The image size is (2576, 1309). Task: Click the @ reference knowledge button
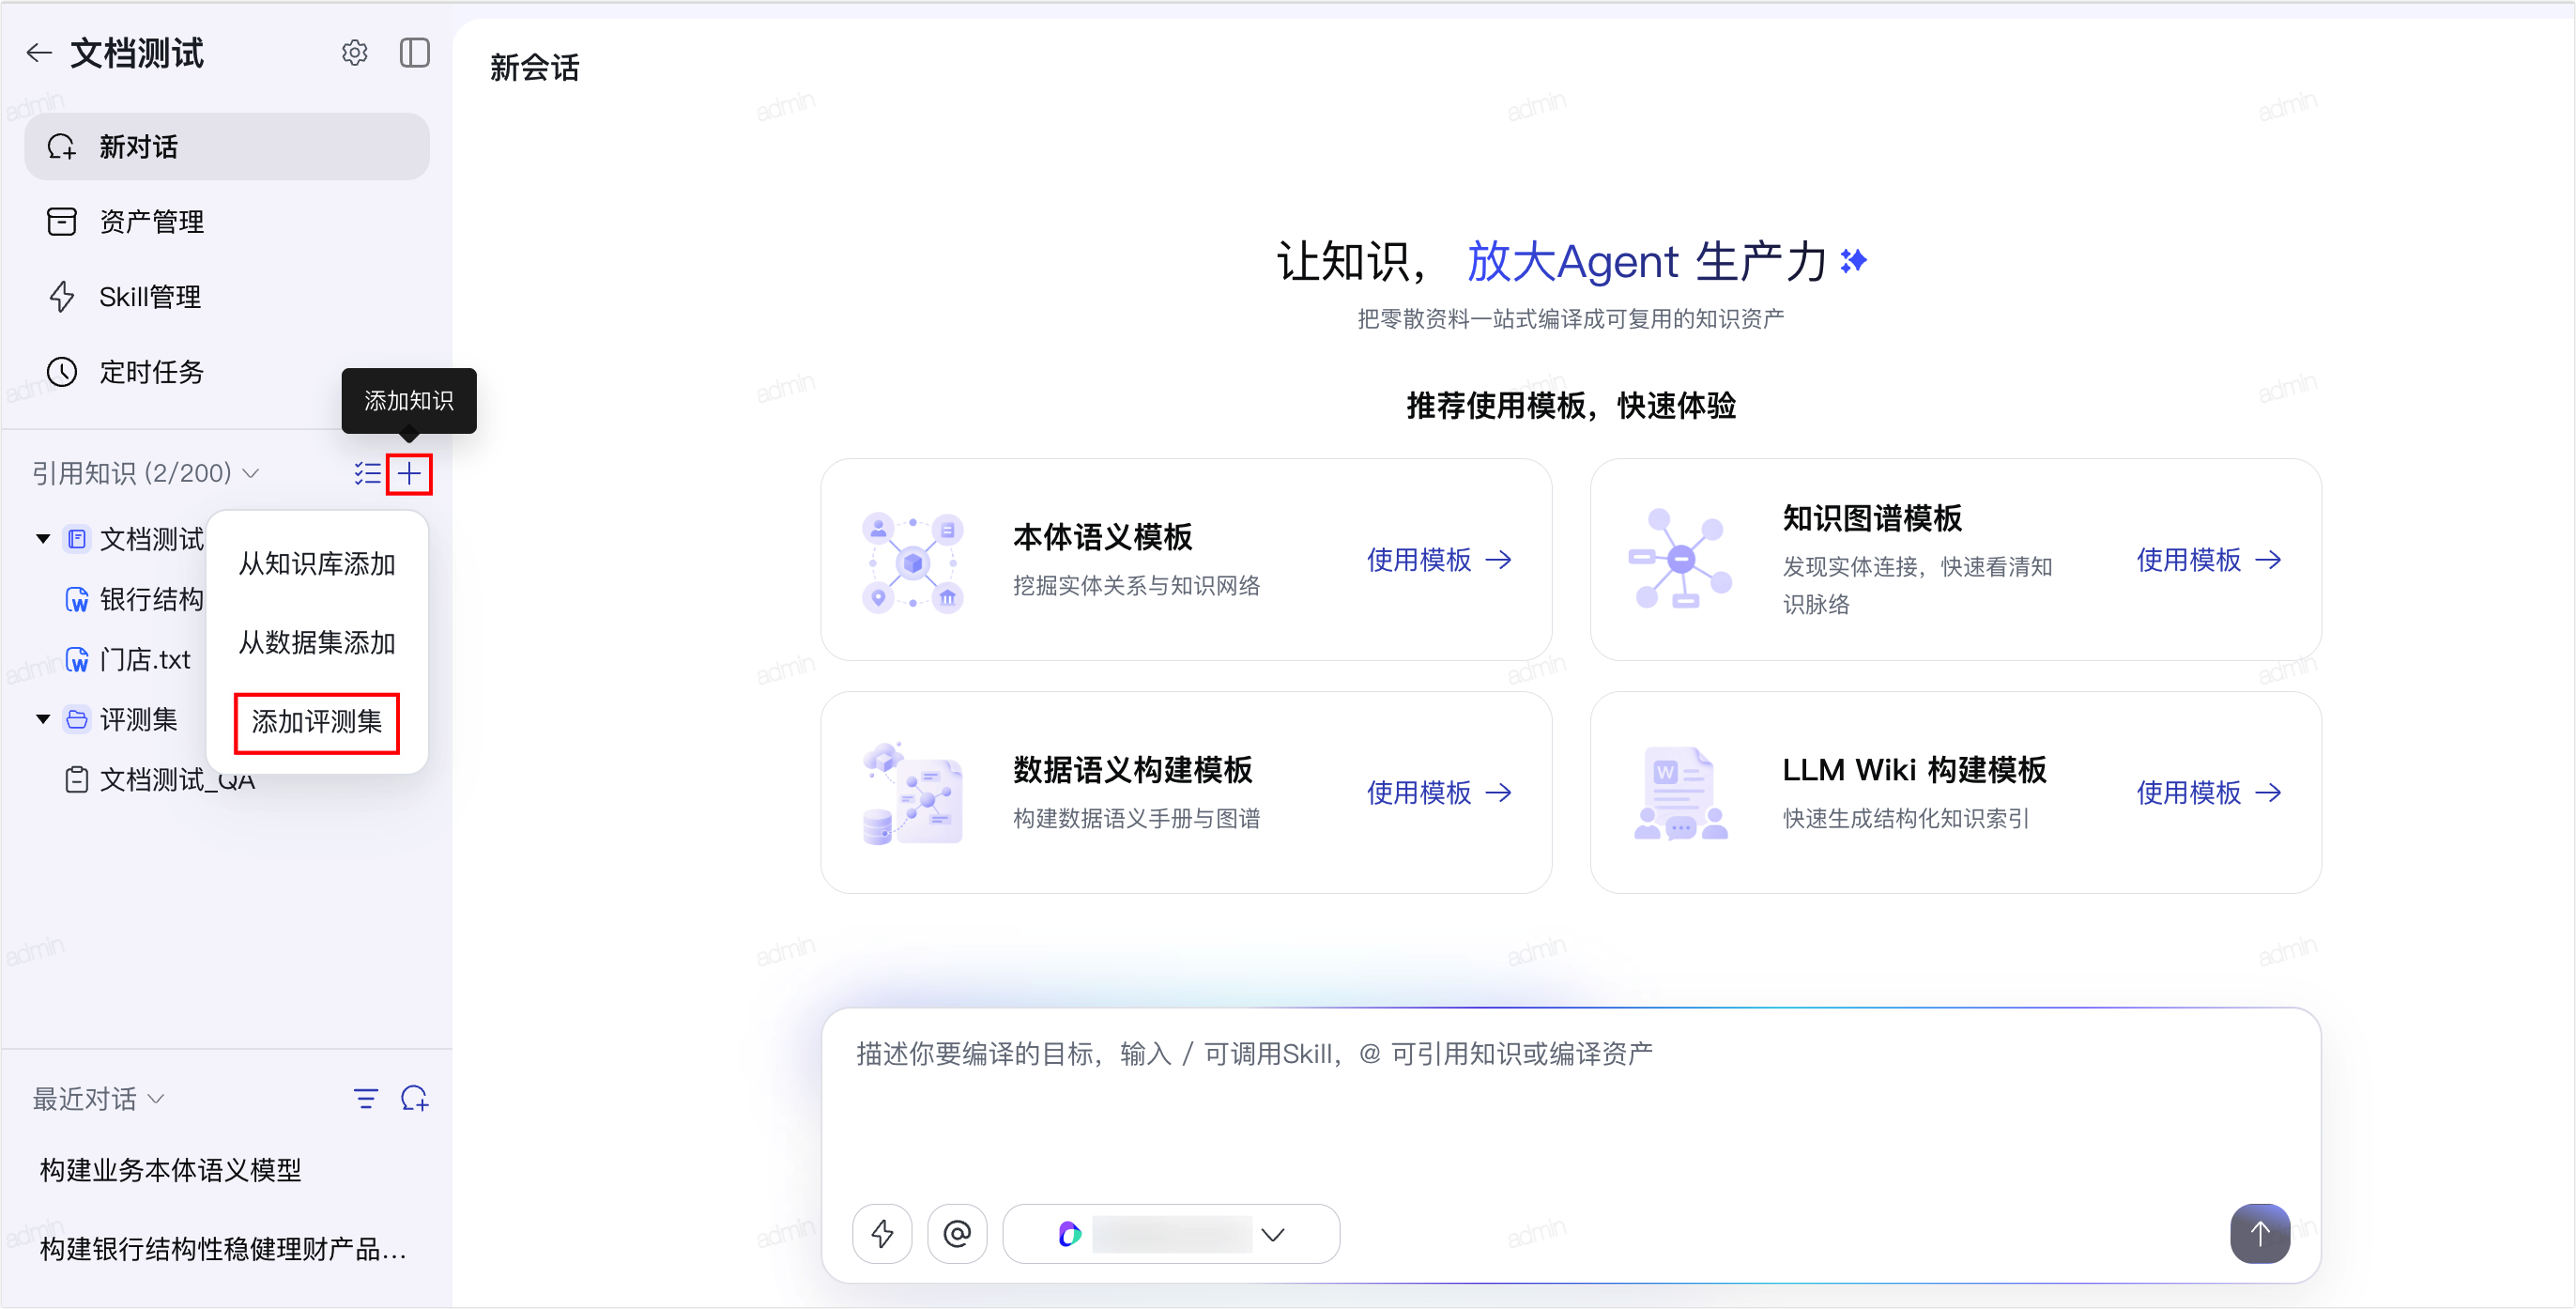point(957,1234)
